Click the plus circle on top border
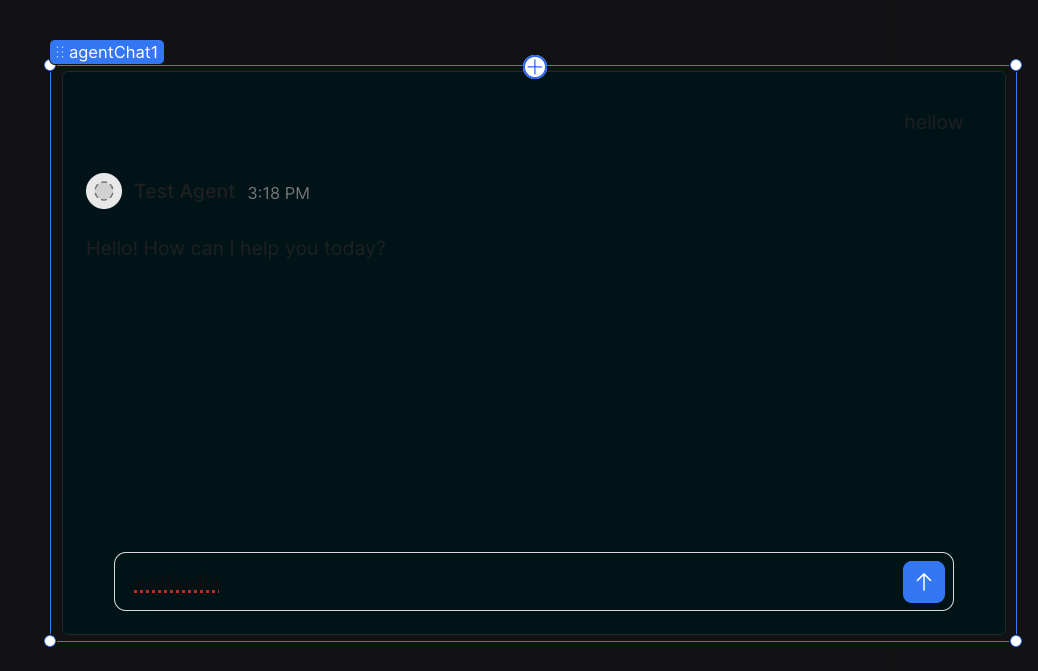The width and height of the screenshot is (1038, 671). point(535,67)
